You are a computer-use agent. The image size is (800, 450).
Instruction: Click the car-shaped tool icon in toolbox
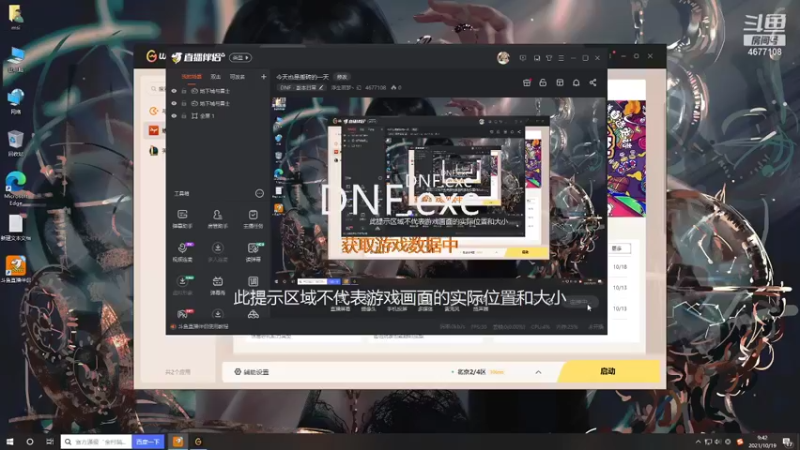[253, 314]
